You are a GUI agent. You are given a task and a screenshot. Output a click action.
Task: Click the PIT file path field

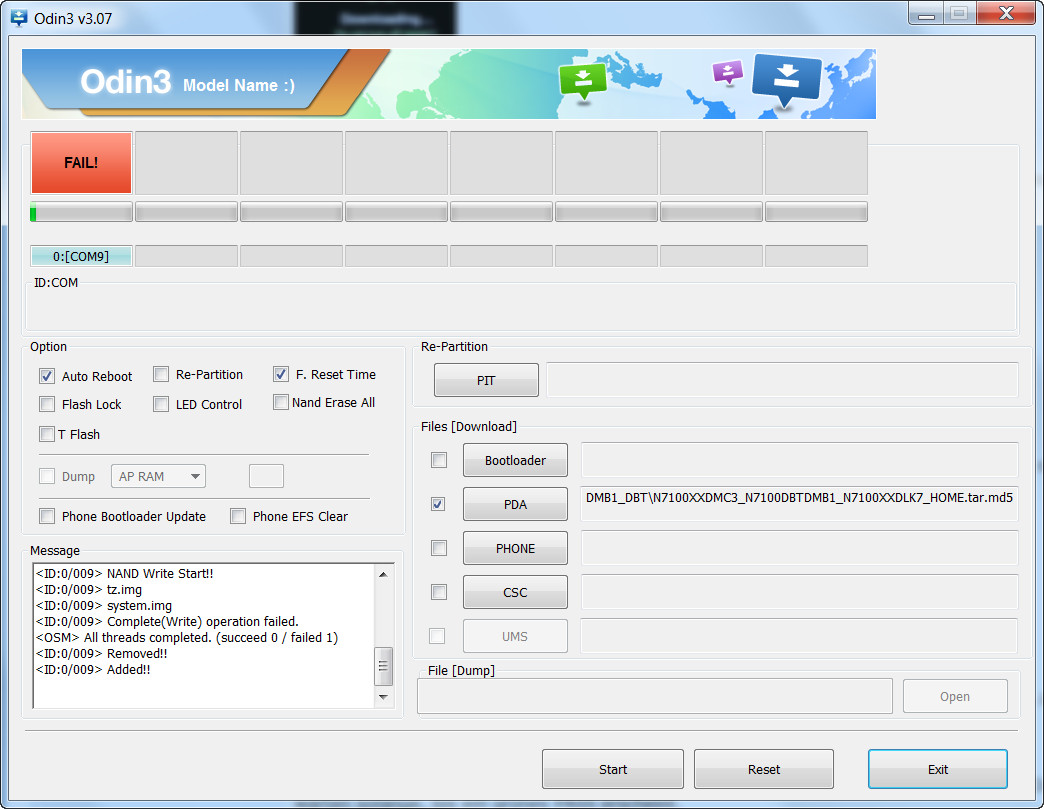click(x=782, y=380)
